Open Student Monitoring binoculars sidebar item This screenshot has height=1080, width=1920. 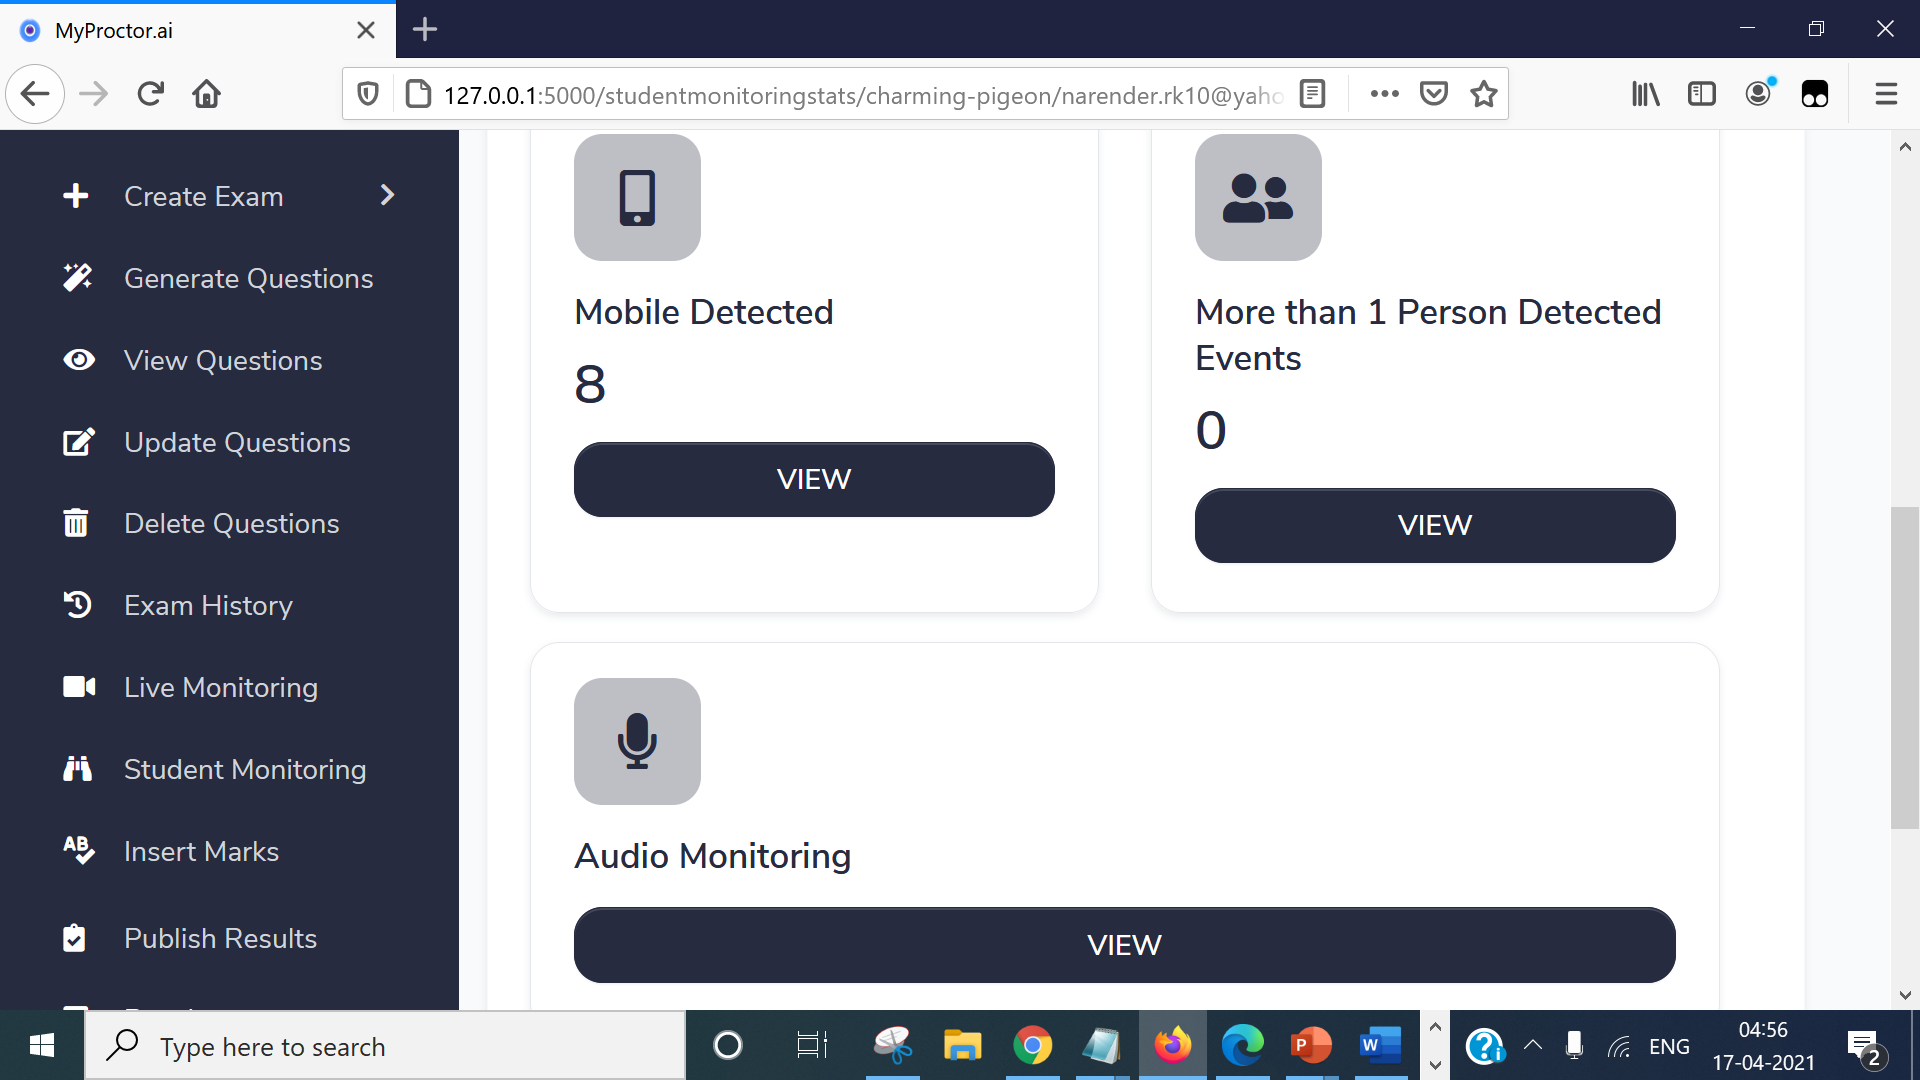coord(244,769)
